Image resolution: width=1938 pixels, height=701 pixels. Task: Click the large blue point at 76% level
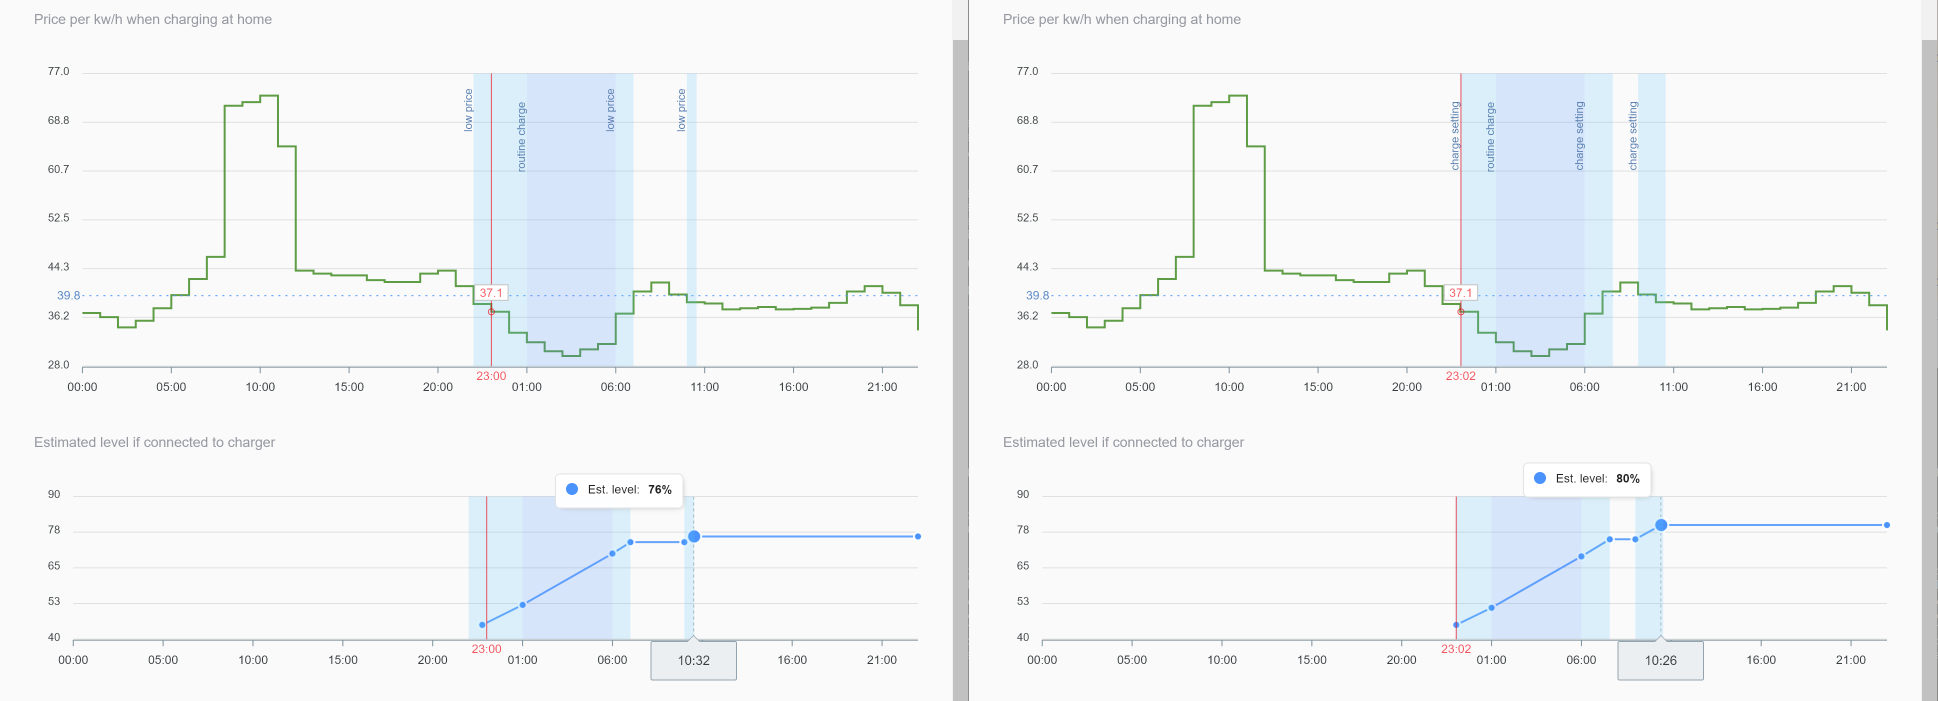point(694,537)
